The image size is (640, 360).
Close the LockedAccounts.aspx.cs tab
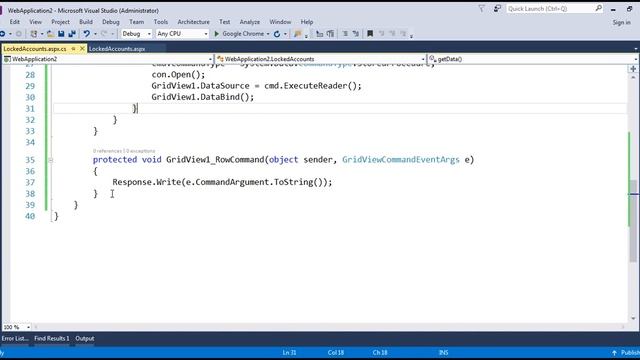pyautogui.click(x=82, y=49)
